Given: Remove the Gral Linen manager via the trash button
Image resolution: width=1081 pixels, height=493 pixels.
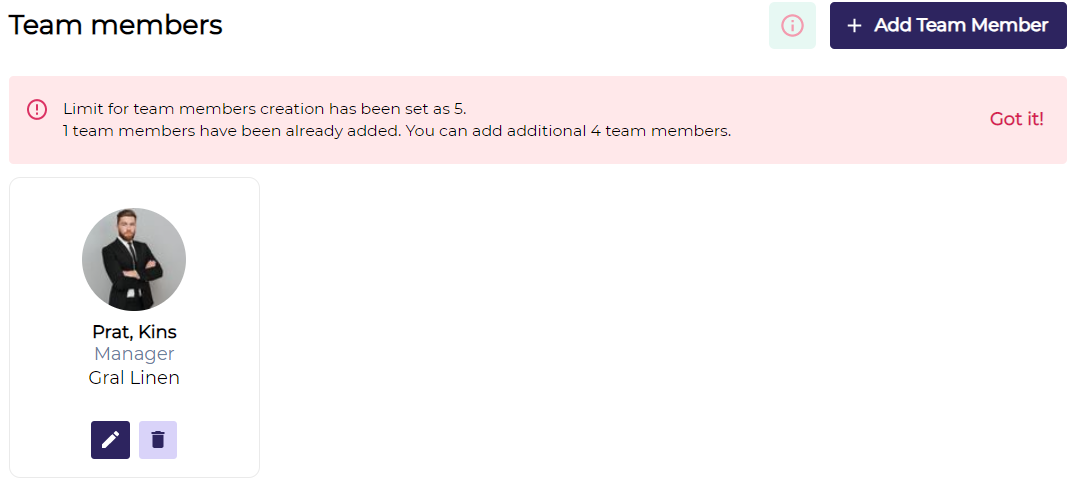Looking at the screenshot, I should tap(158, 440).
